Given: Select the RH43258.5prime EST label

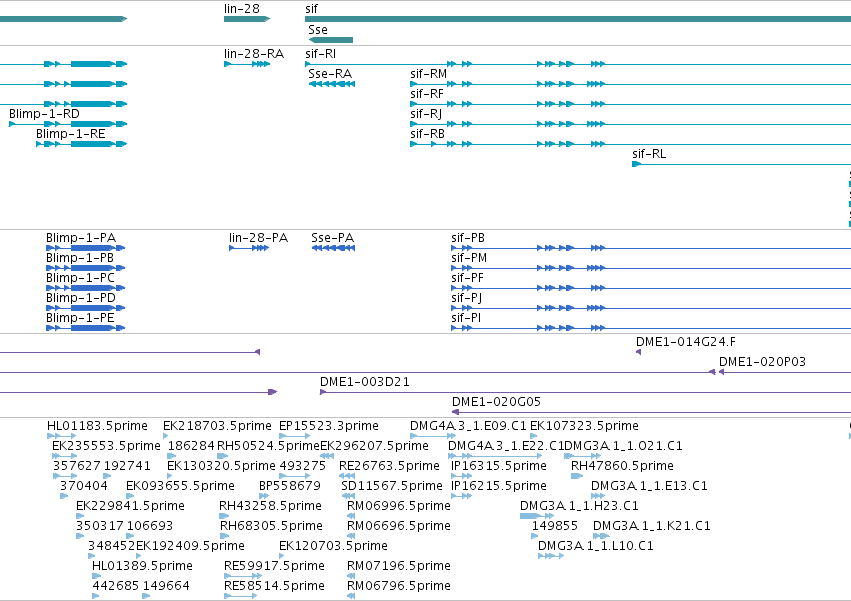Looking at the screenshot, I should coord(270,505).
